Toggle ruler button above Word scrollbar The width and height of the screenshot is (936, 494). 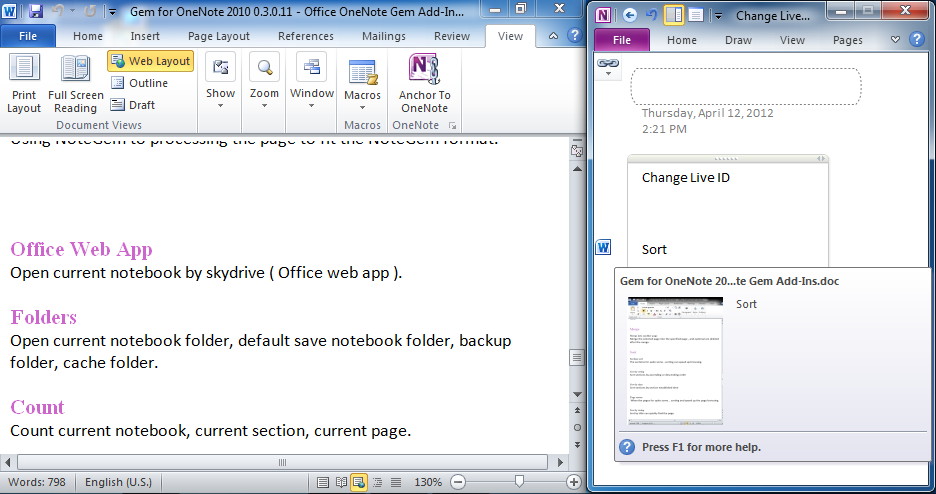(x=577, y=150)
